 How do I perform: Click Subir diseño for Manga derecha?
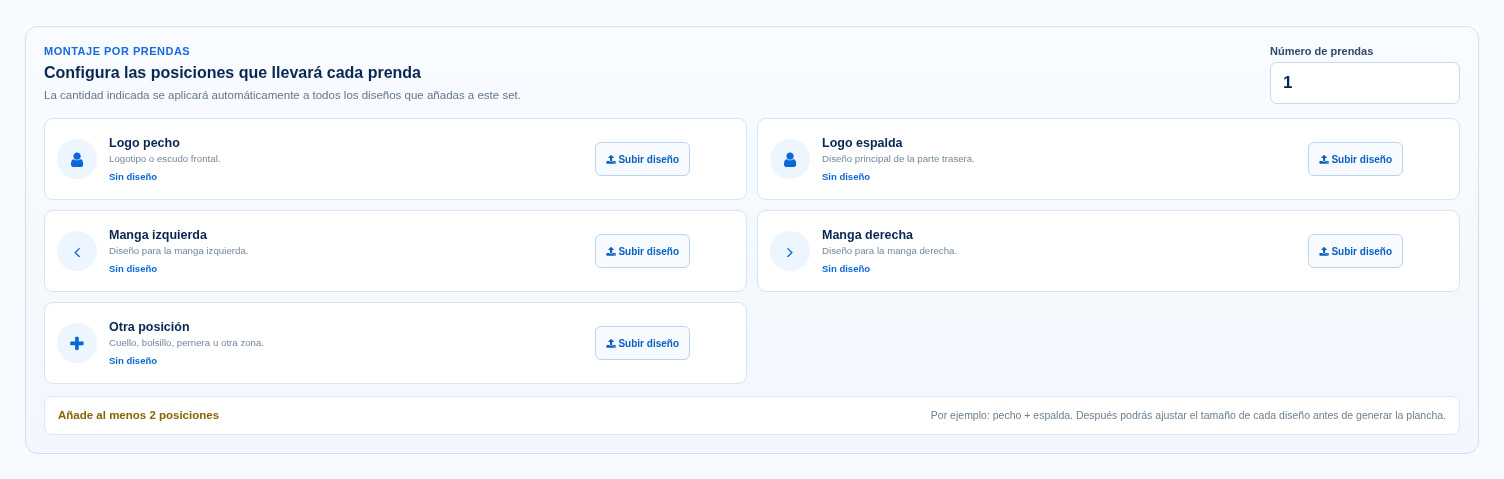coord(1355,251)
